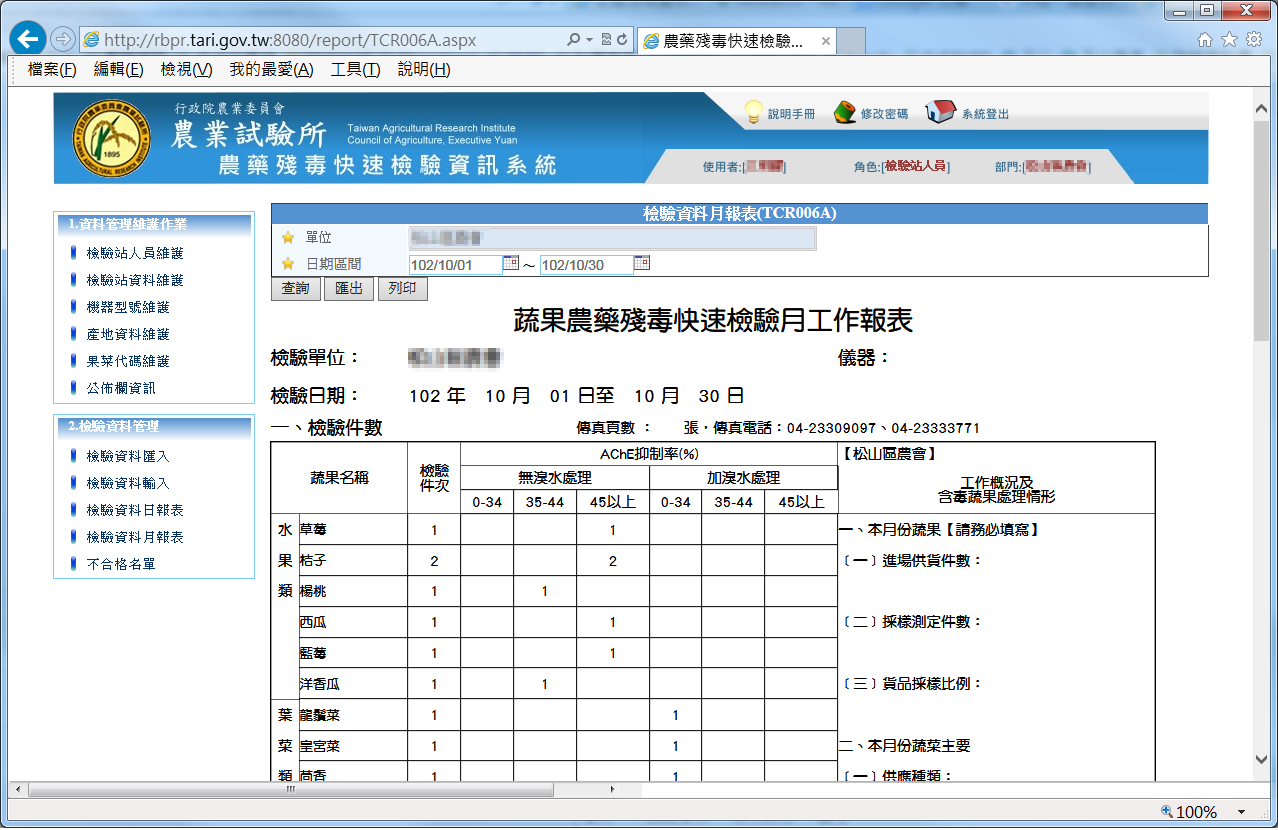Click the 系統登出 house icon
The width and height of the screenshot is (1278, 830).
(x=940, y=112)
